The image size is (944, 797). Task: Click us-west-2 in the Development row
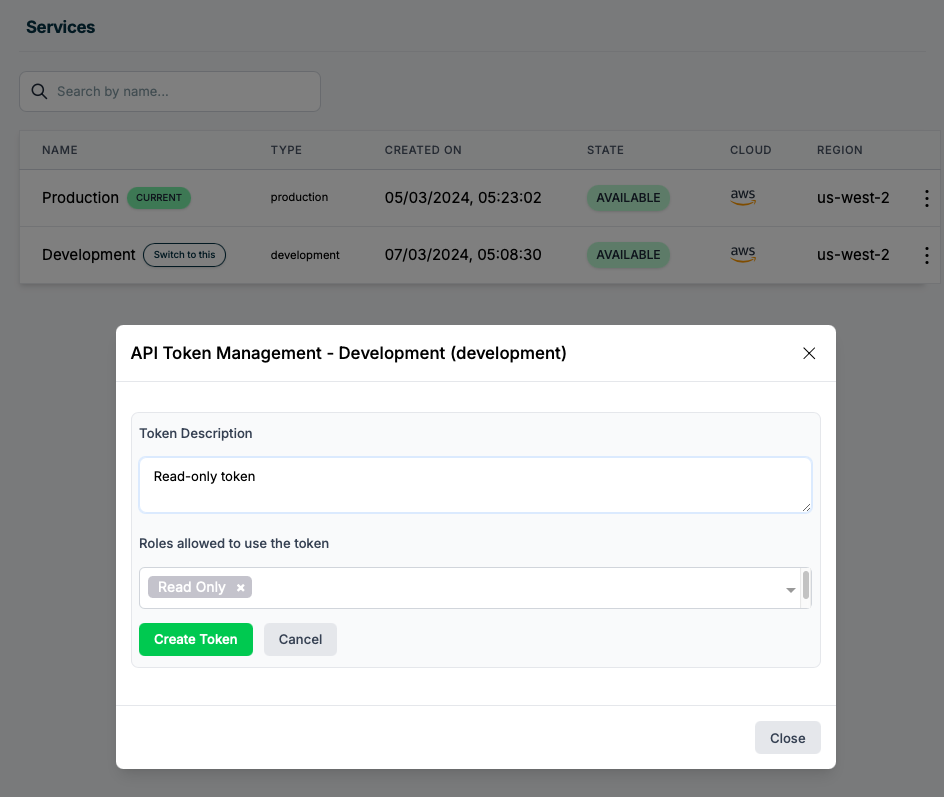click(x=852, y=255)
